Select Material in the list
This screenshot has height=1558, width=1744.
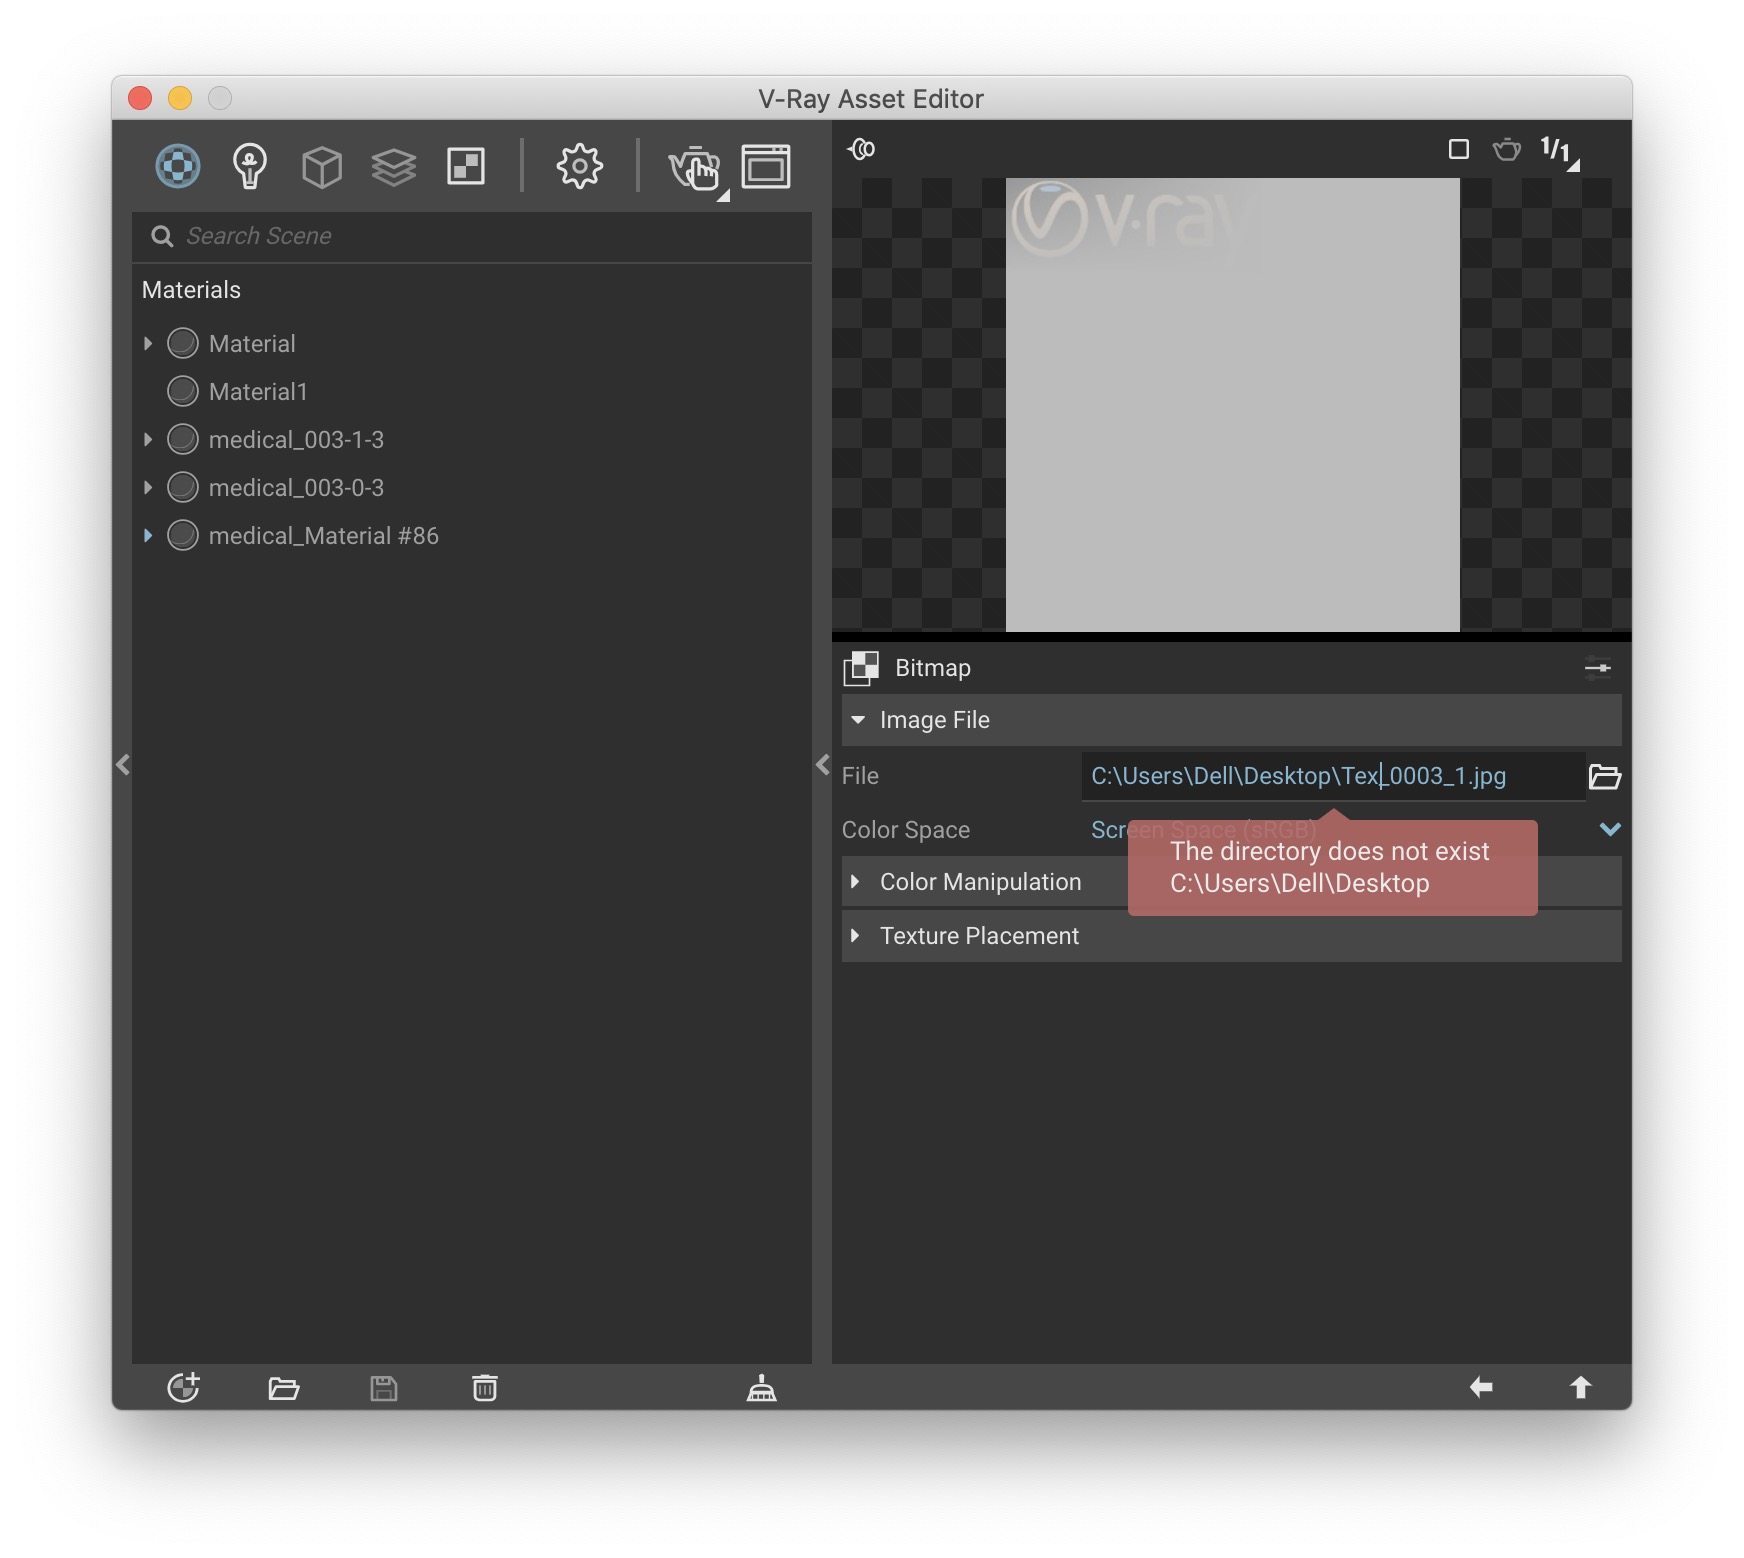point(252,344)
